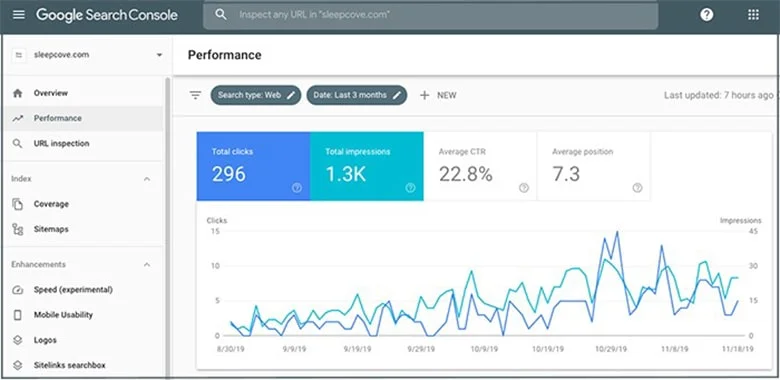Open the Help question mark icon
This screenshot has height=380, width=780.
tap(707, 15)
